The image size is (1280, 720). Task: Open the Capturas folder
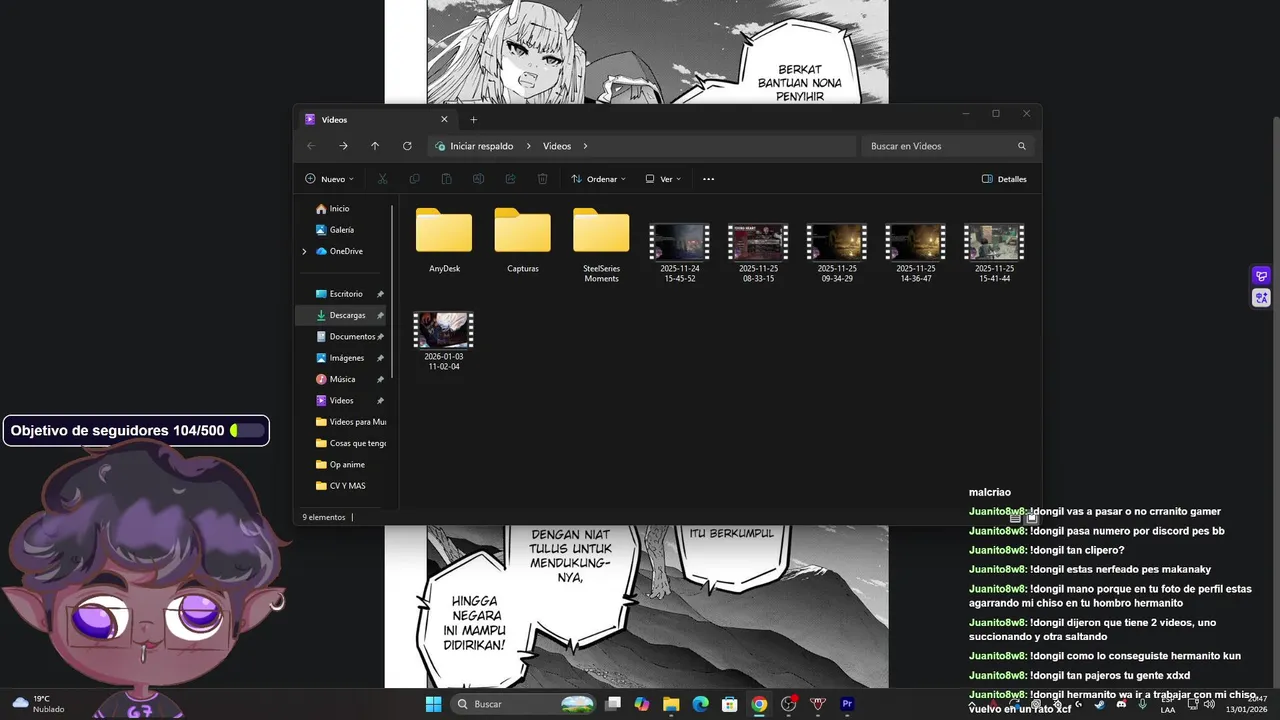[x=522, y=240]
